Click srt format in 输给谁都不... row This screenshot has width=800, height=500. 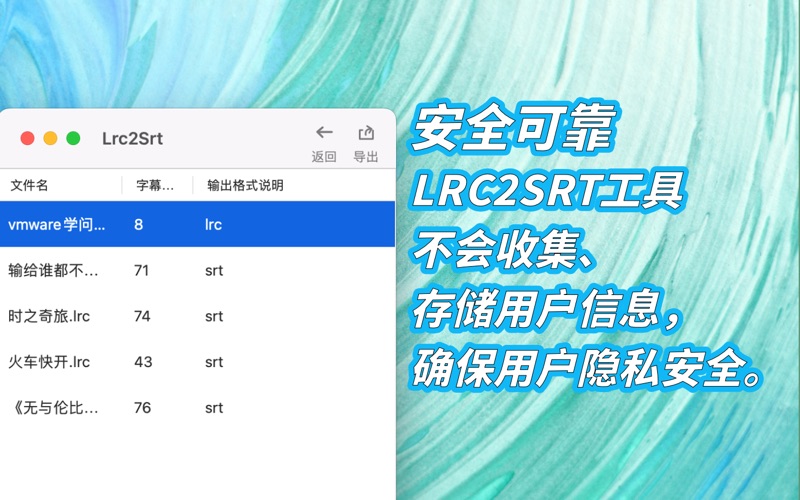(x=214, y=270)
